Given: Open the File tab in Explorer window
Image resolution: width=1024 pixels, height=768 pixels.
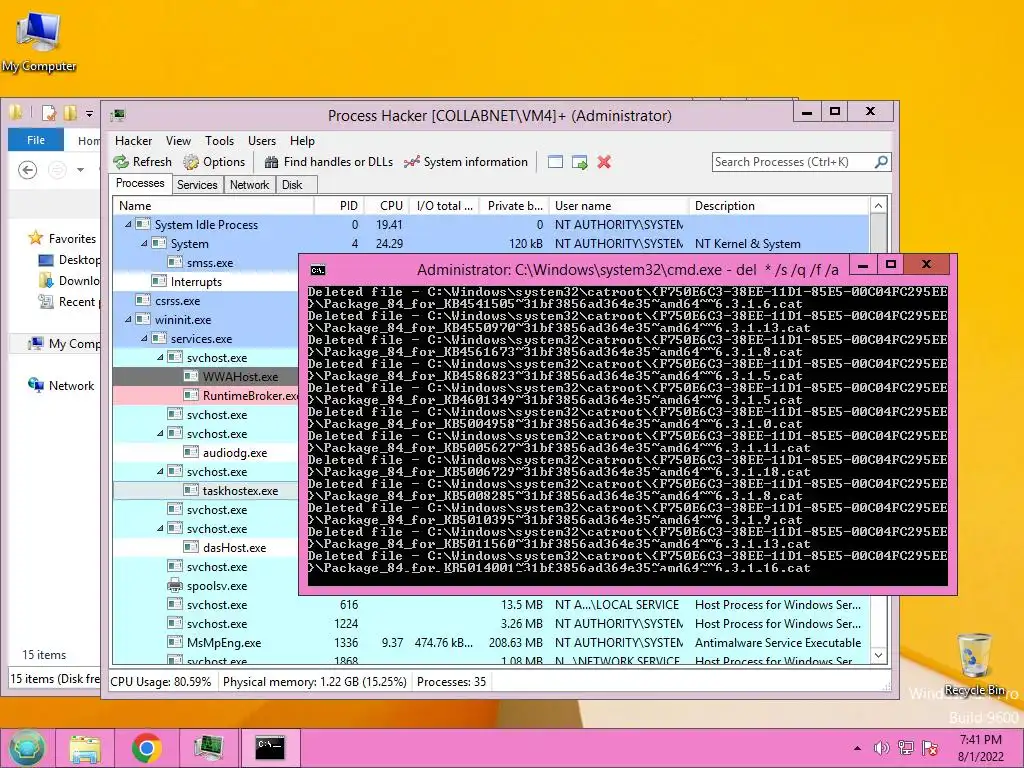Looking at the screenshot, I should (36, 140).
